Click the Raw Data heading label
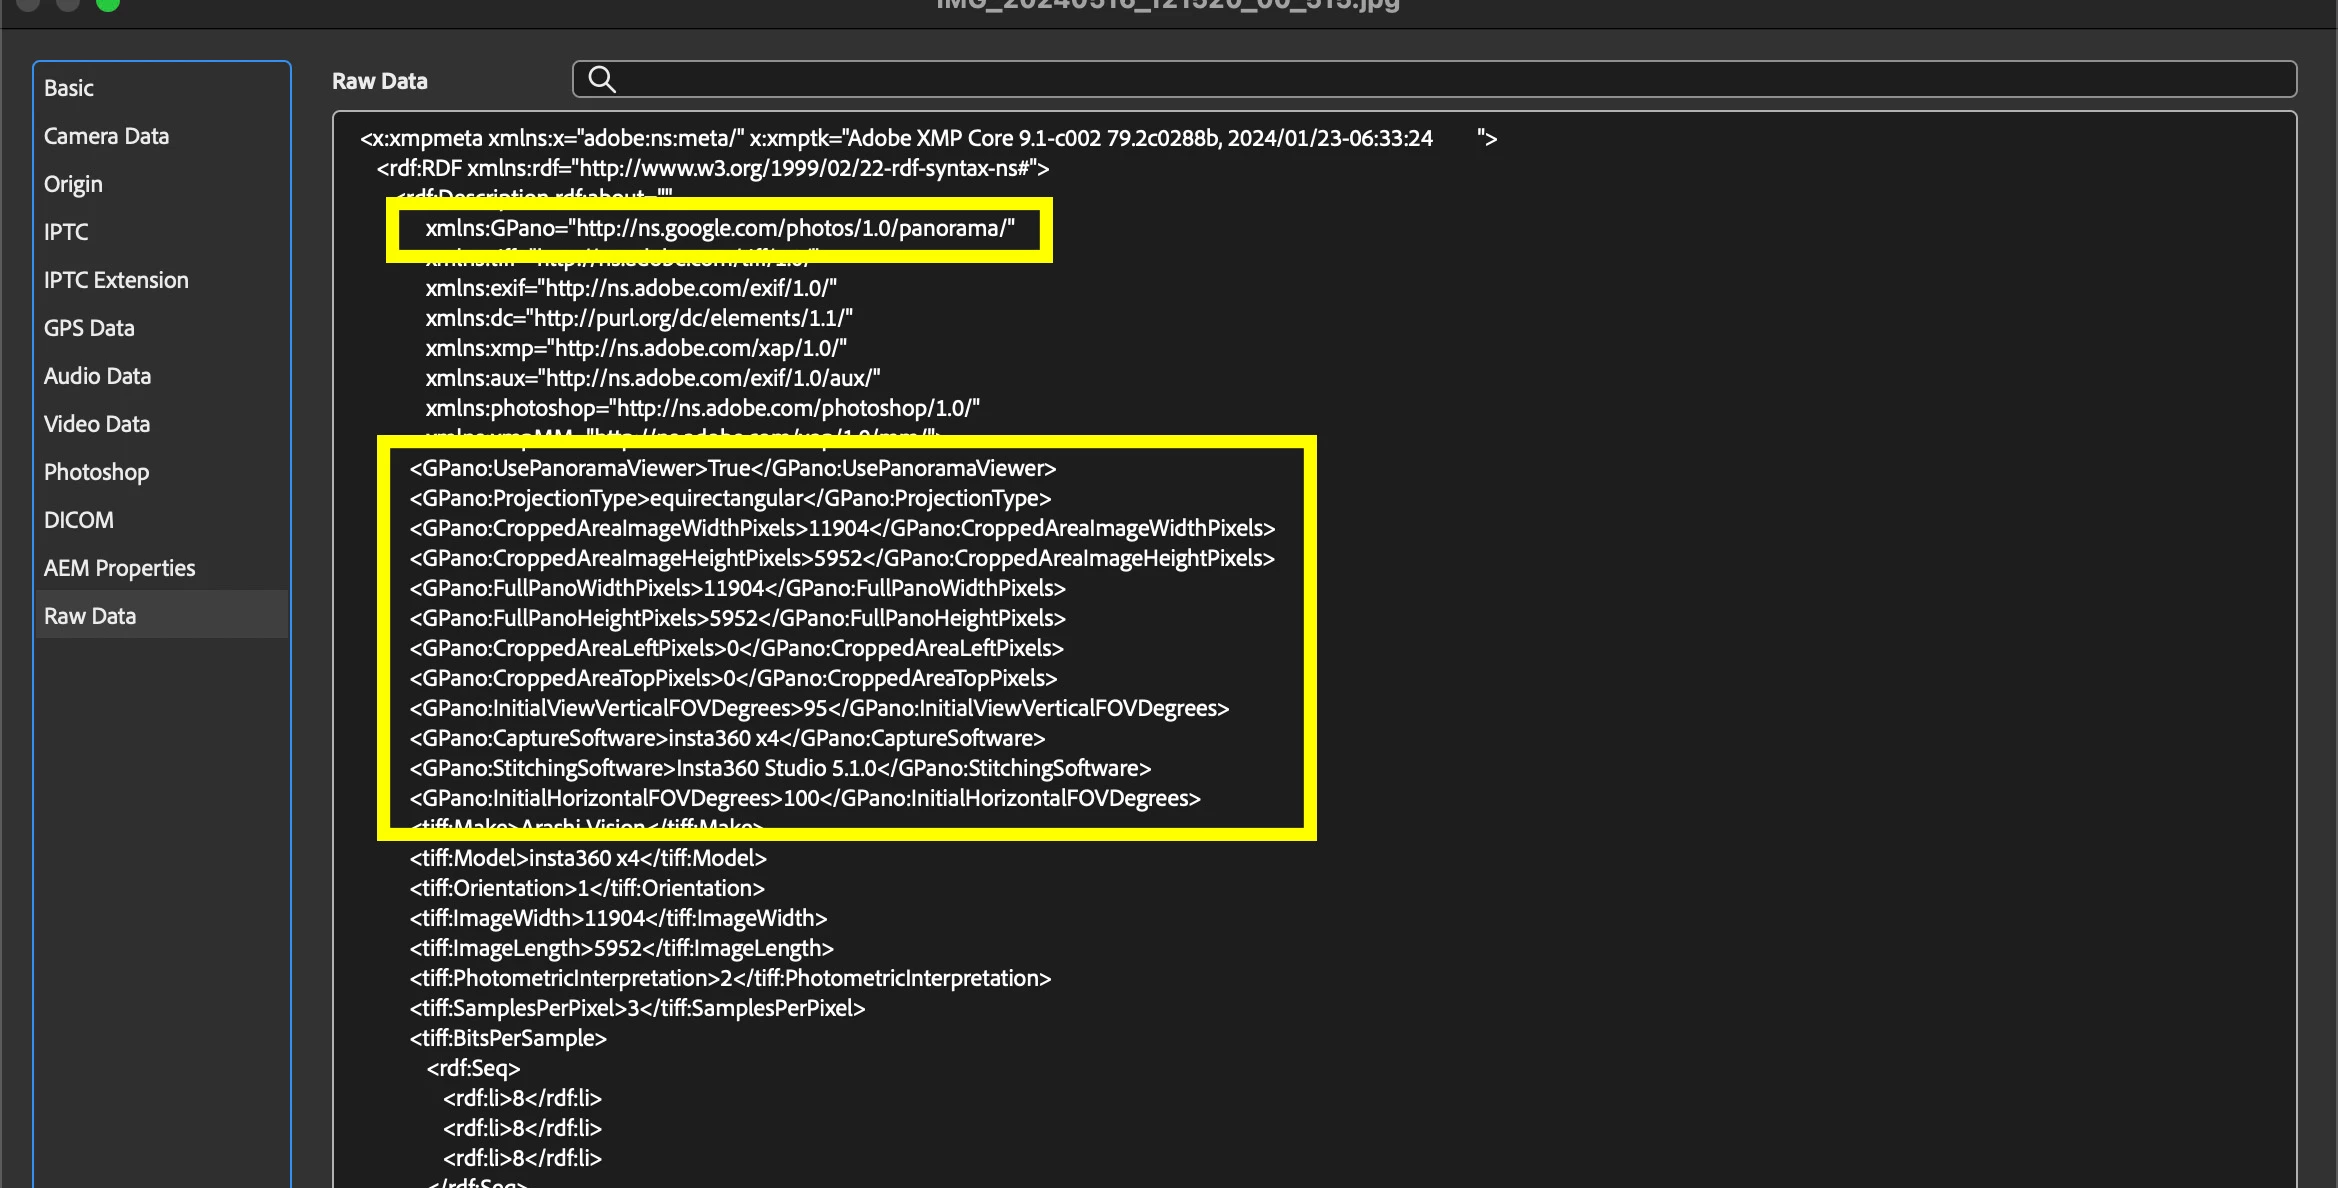 [x=379, y=81]
